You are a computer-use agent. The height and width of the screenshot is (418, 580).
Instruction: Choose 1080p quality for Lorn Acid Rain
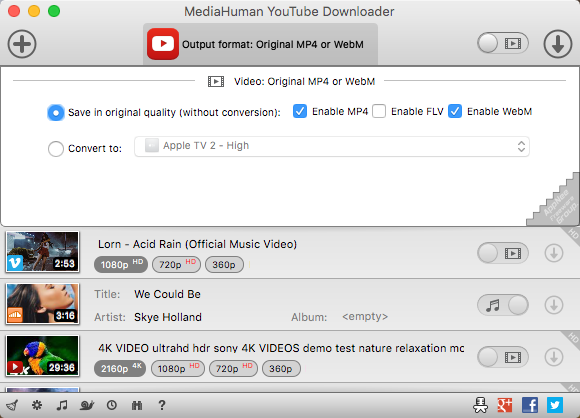121,264
